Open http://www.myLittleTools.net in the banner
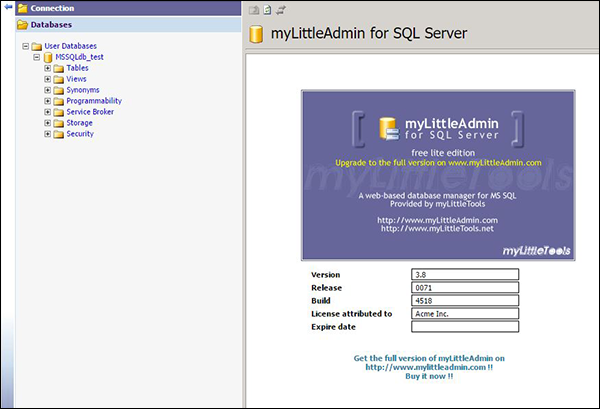 click(x=437, y=229)
